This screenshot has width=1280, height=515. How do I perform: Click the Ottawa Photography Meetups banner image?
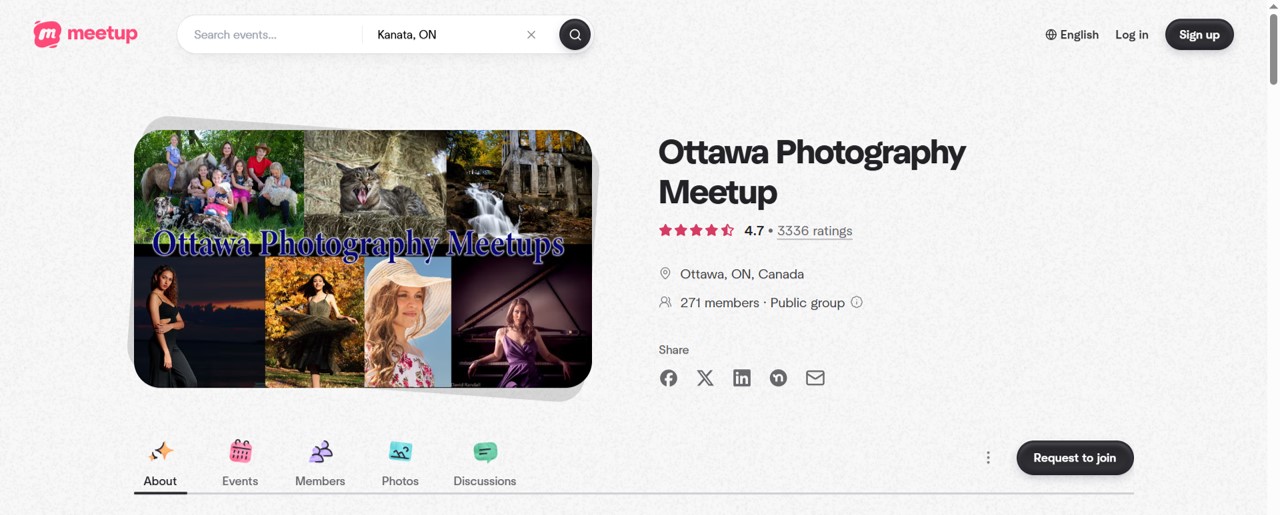363,258
